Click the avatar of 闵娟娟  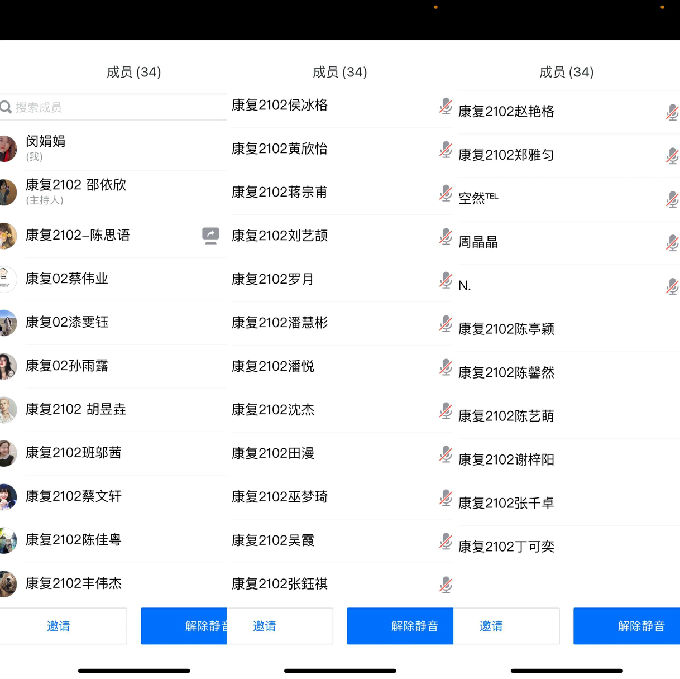pyautogui.click(x=7, y=148)
